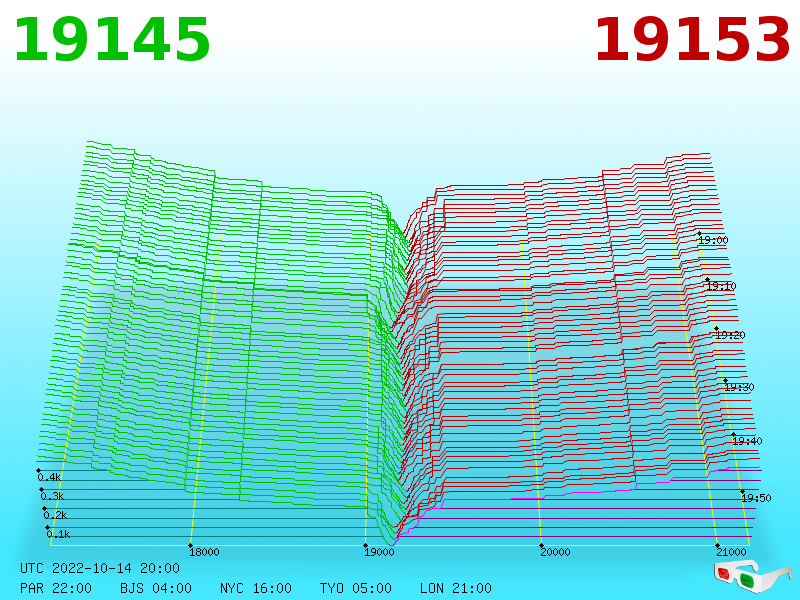
Task: Click the 18000 price axis label
Action: 204,552
